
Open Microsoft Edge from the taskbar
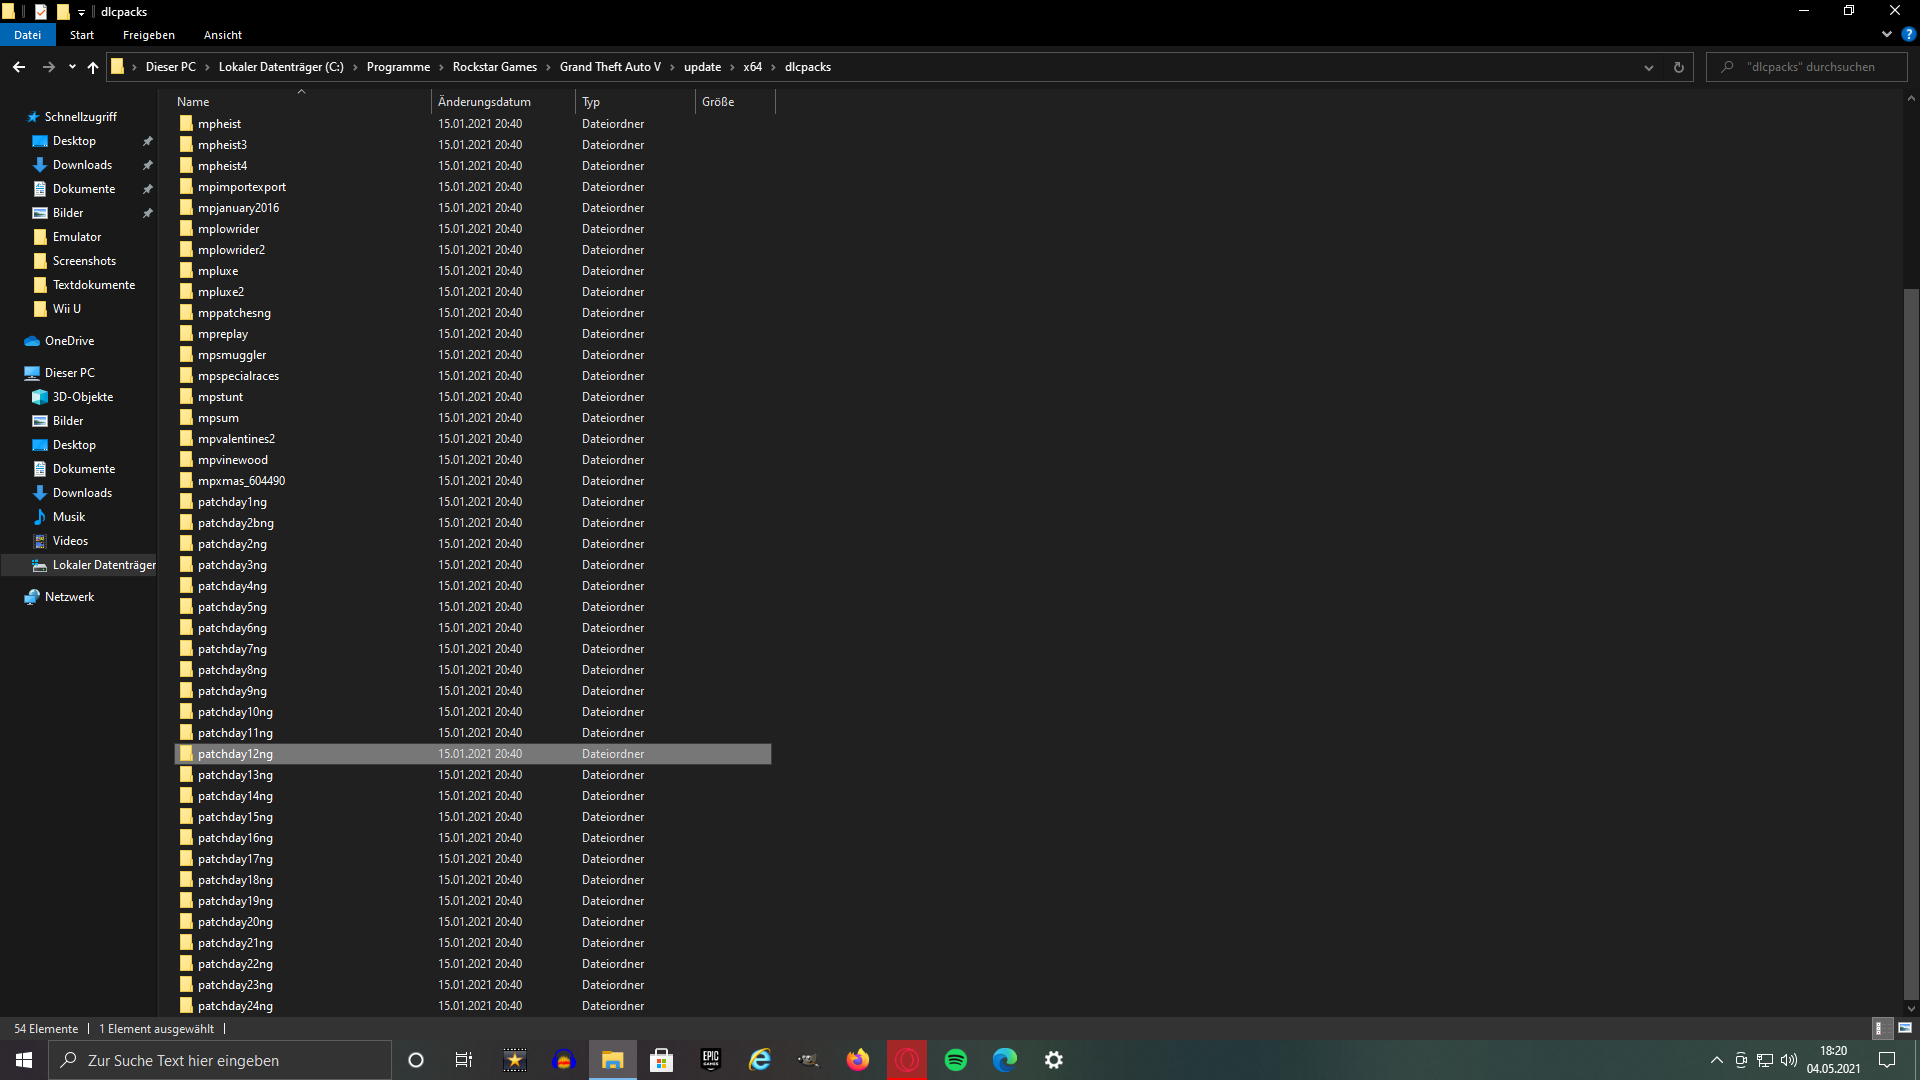1005,1060
